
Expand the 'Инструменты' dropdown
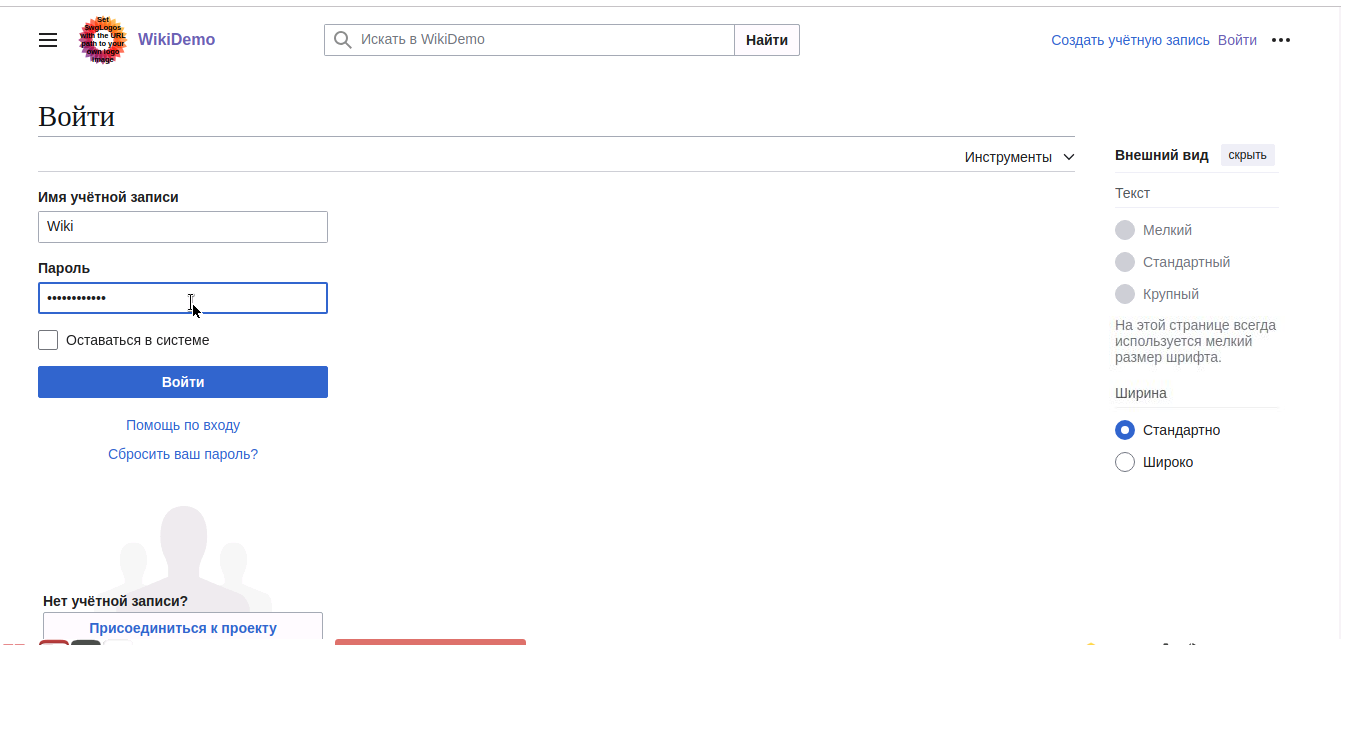[x=1019, y=157]
